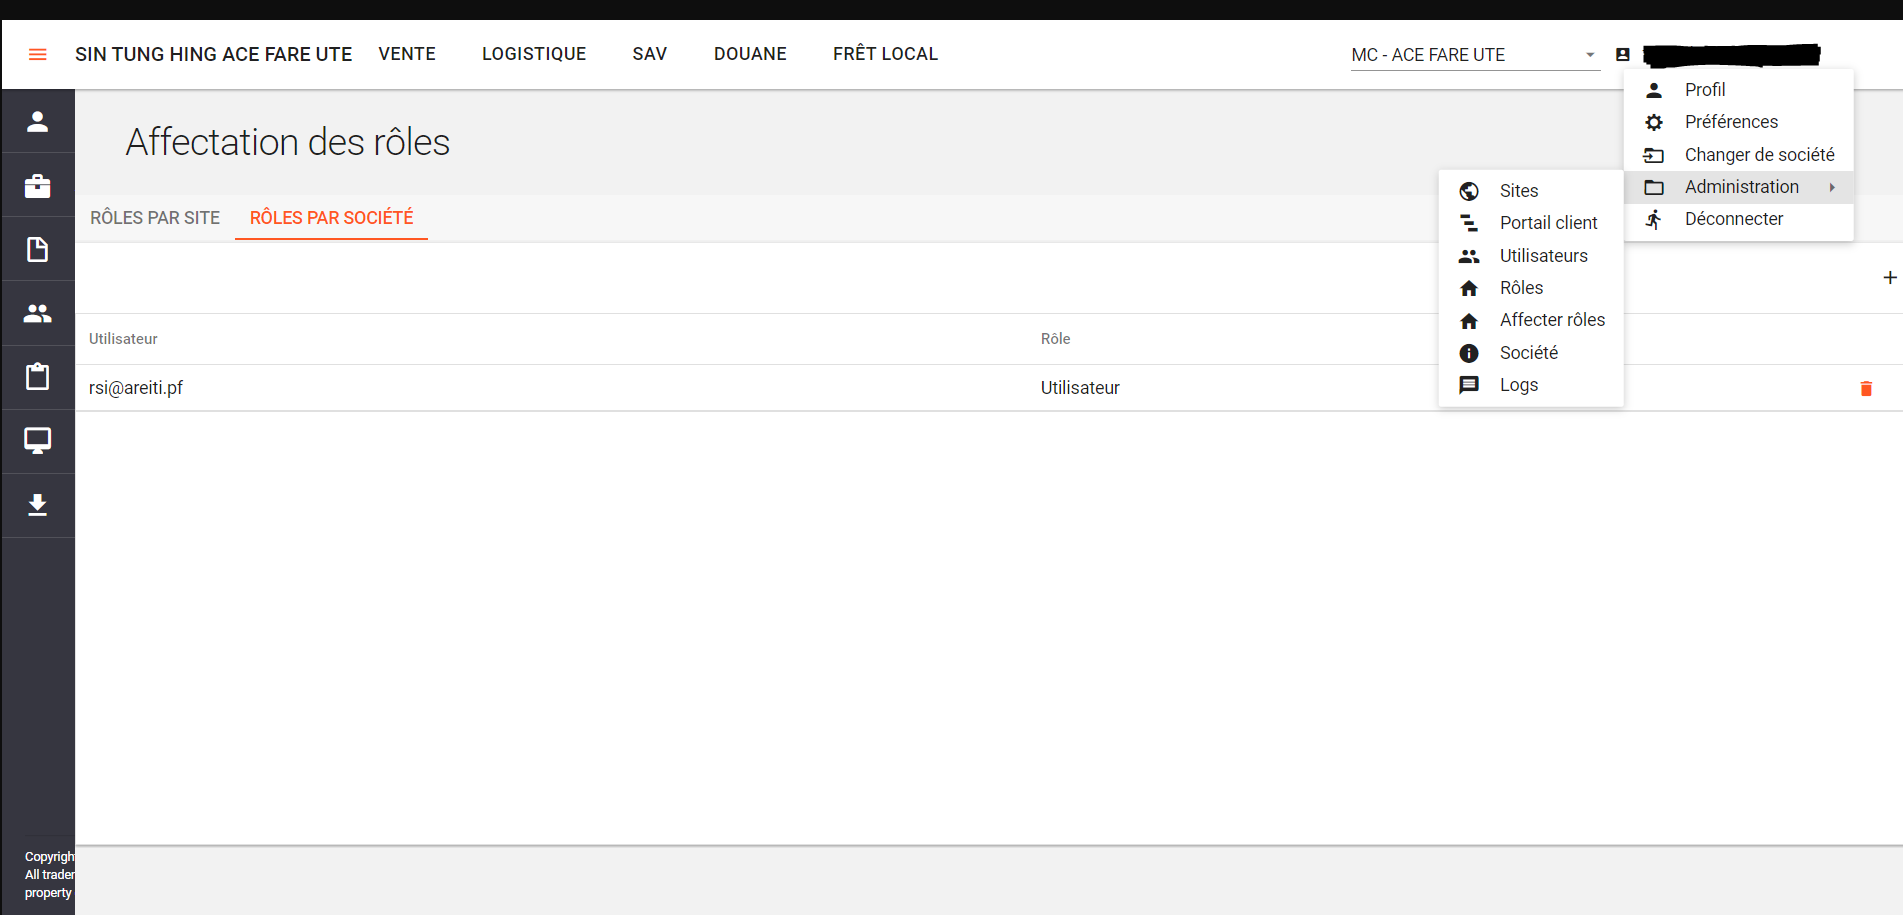Select the monitor icon in sidebar
1903x915 pixels.
(38, 441)
